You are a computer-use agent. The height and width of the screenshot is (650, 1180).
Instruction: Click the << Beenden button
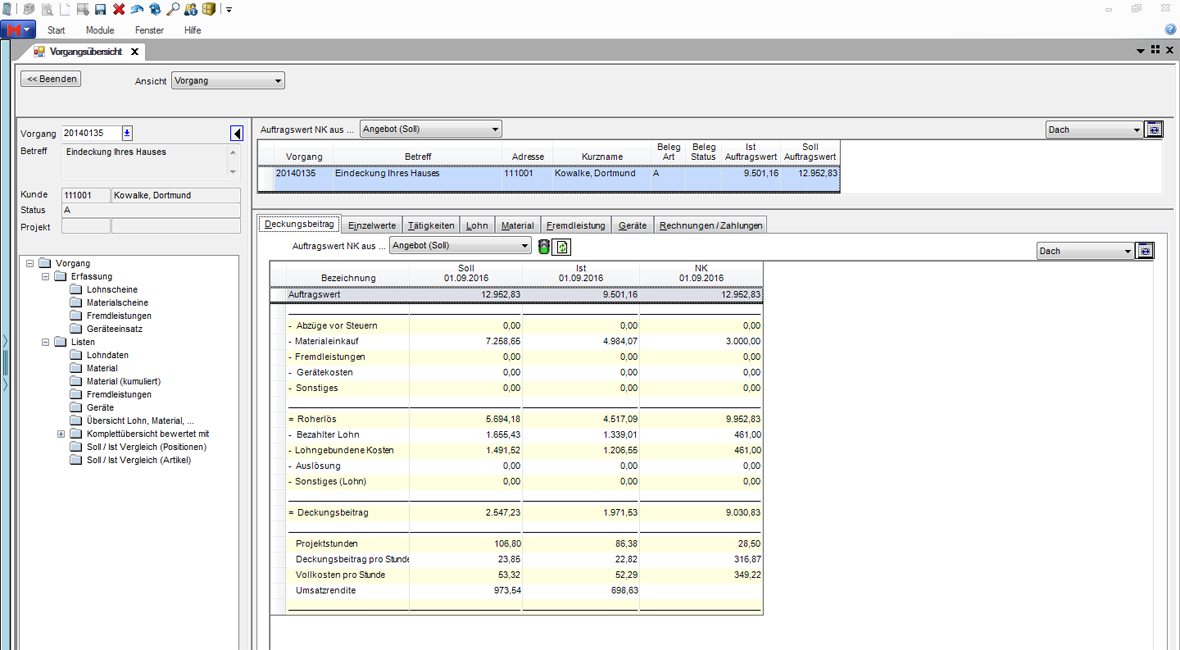[51, 79]
